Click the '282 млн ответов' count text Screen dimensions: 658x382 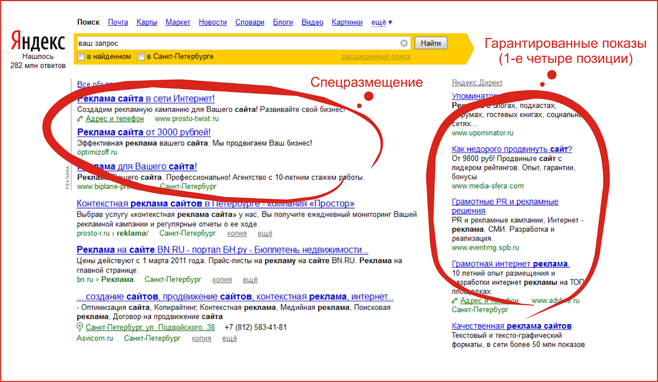click(x=38, y=66)
